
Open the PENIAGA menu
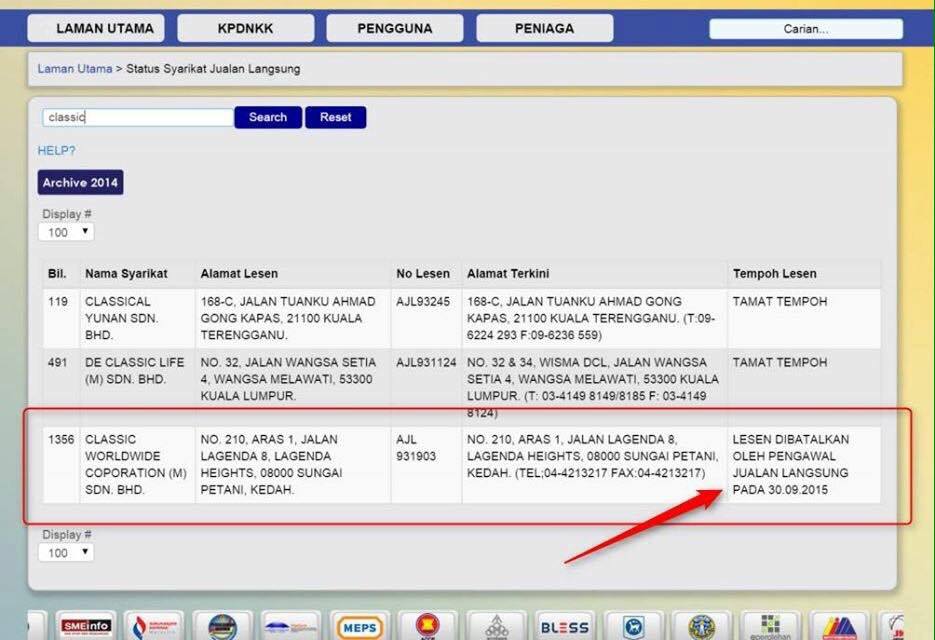[544, 28]
